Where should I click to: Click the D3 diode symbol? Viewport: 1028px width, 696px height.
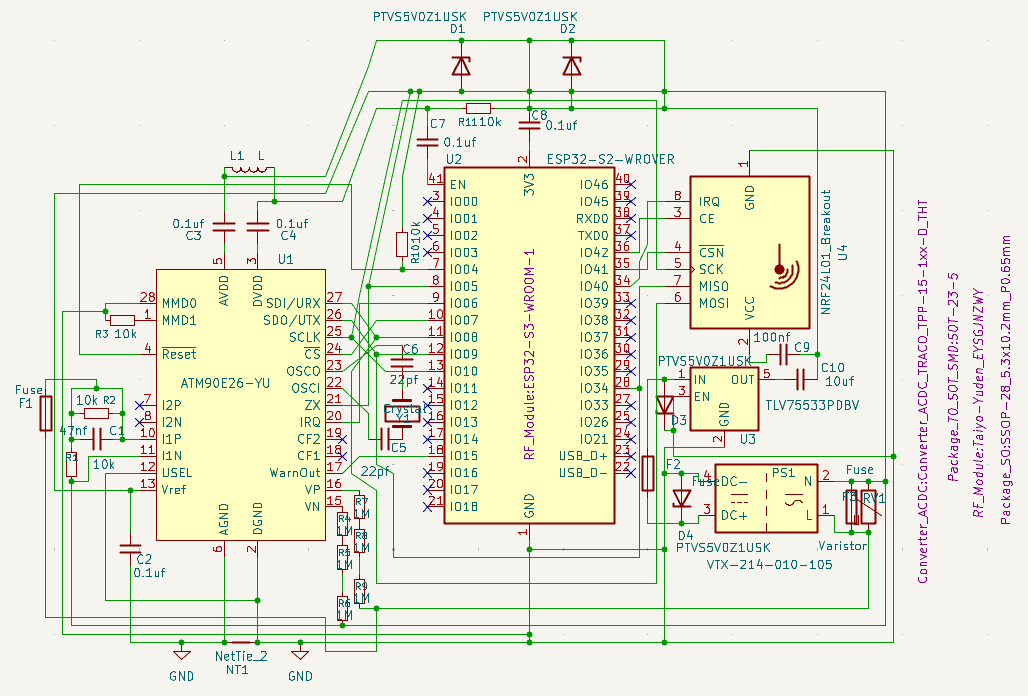tap(665, 405)
